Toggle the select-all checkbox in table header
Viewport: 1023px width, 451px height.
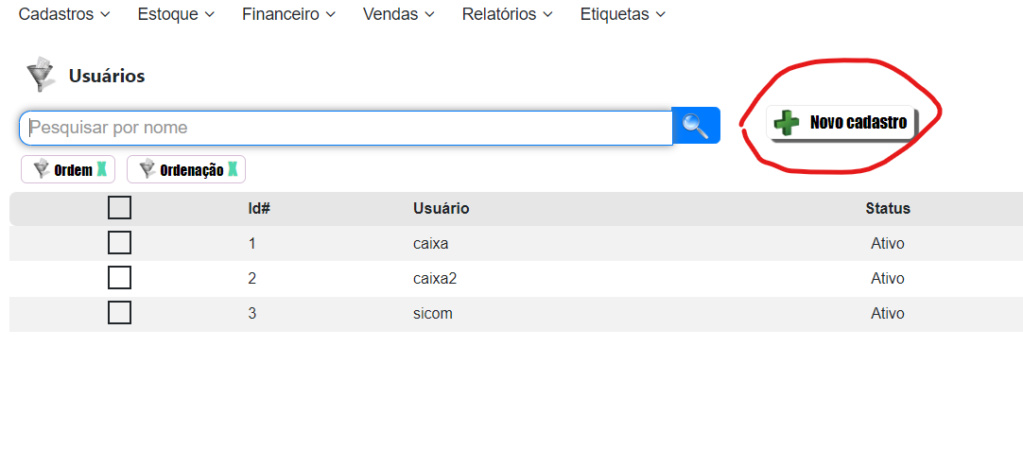click(119, 208)
